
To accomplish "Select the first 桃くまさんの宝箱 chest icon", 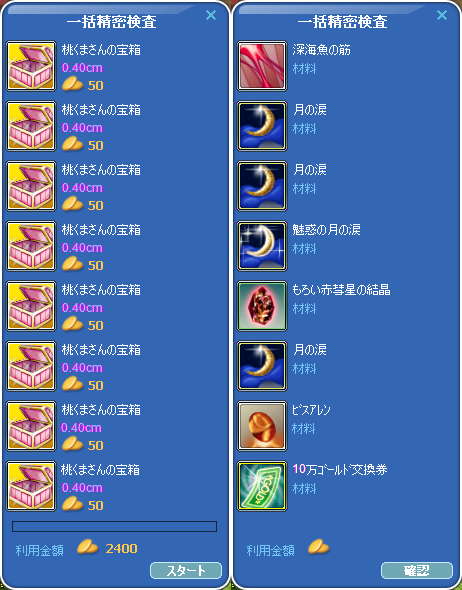I will pyautogui.click(x=31, y=66).
